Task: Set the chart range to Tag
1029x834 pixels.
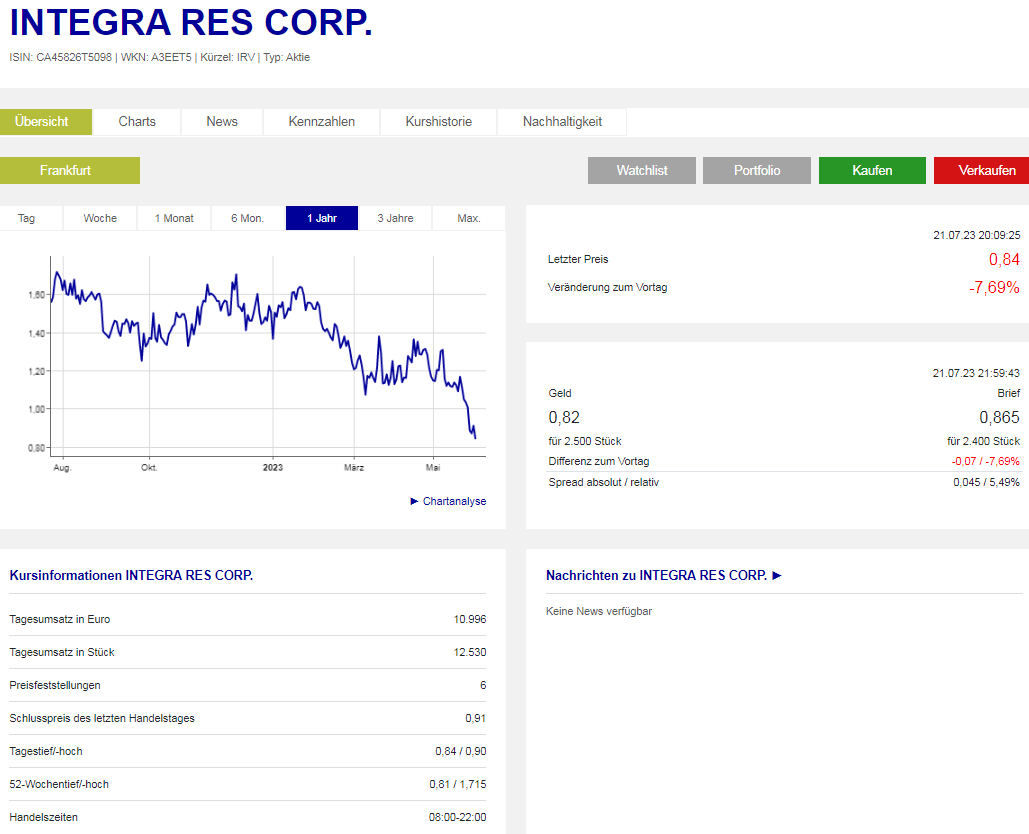Action: pos(27,218)
